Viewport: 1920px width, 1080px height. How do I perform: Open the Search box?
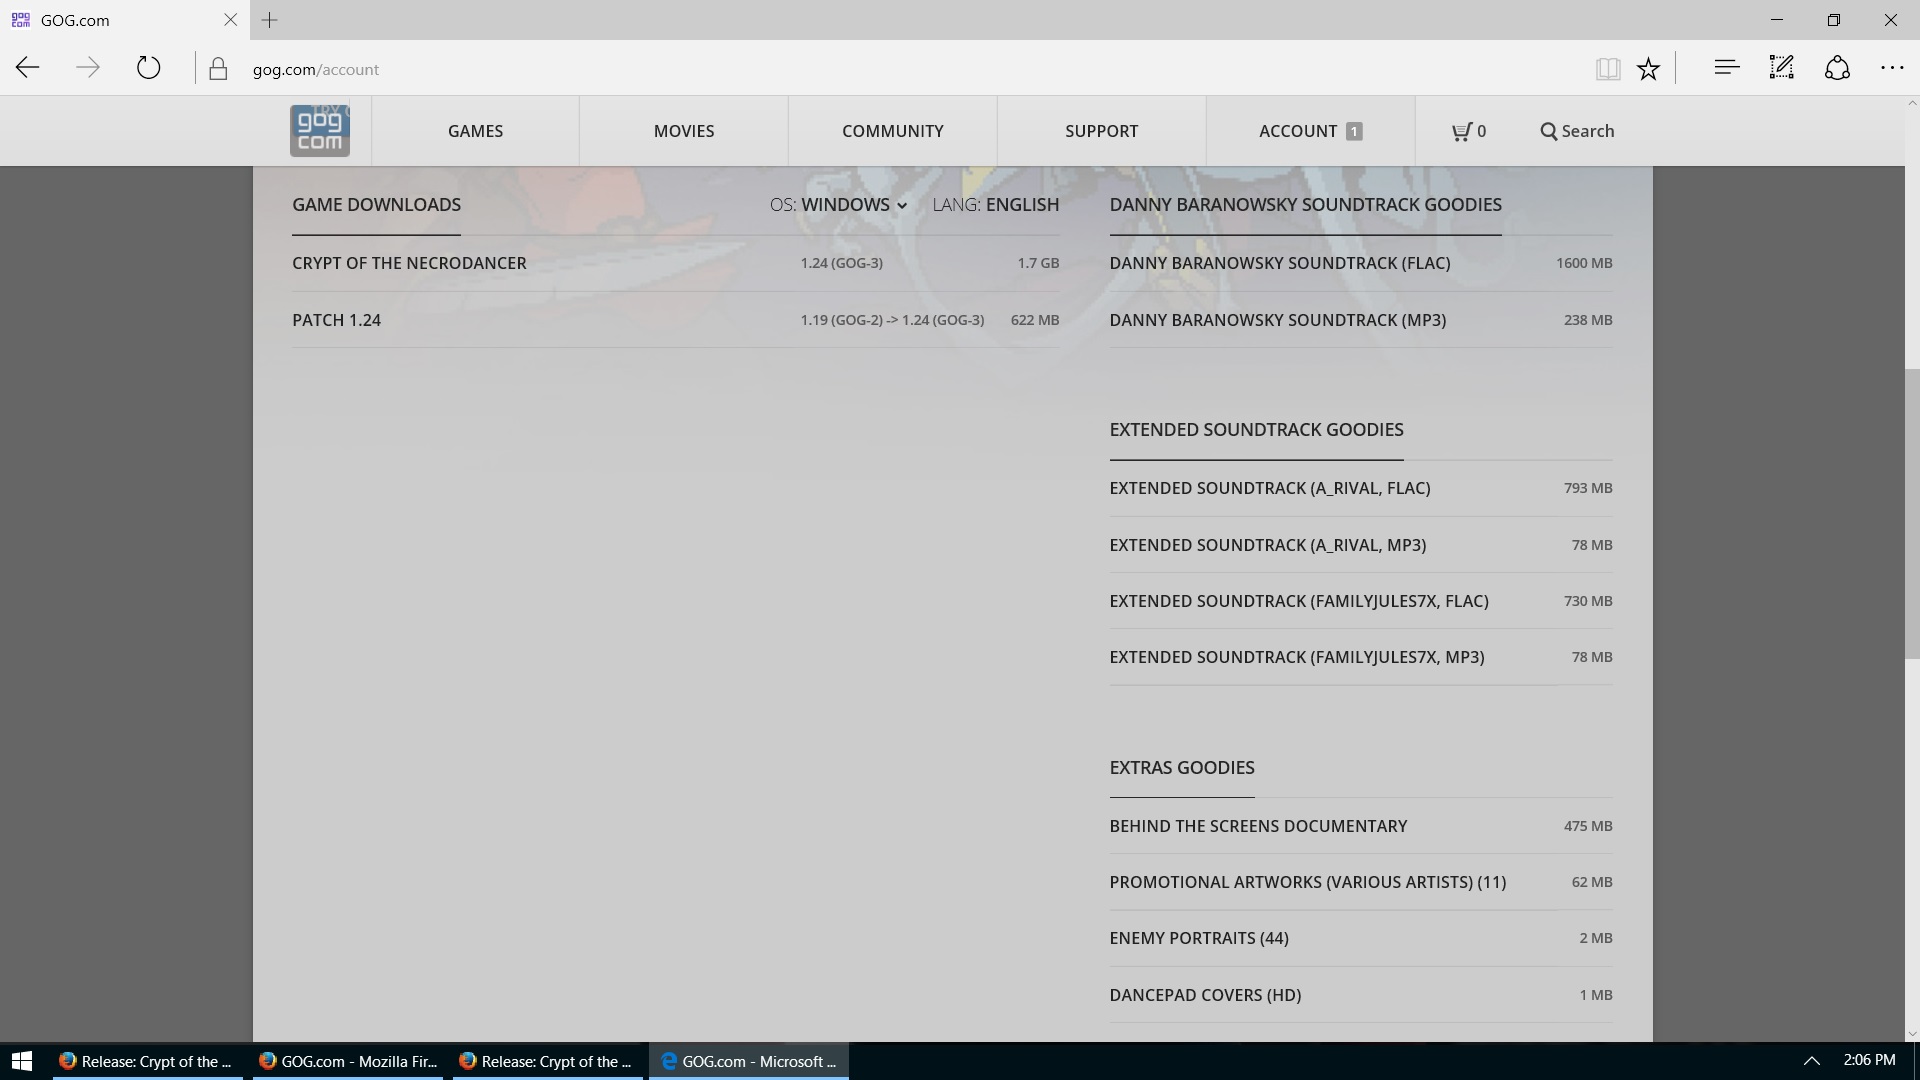pos(1577,131)
